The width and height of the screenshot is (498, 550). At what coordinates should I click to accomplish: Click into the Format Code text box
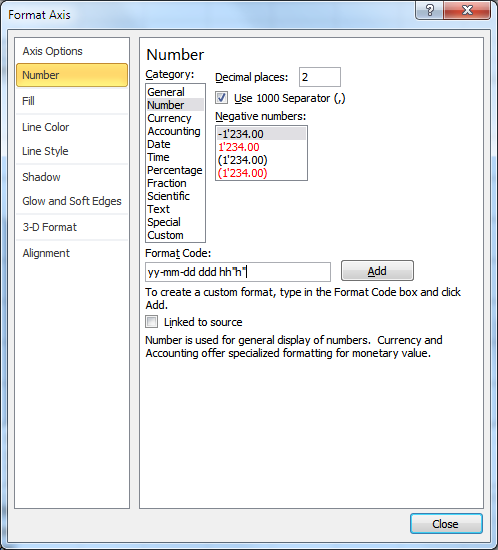(x=238, y=272)
